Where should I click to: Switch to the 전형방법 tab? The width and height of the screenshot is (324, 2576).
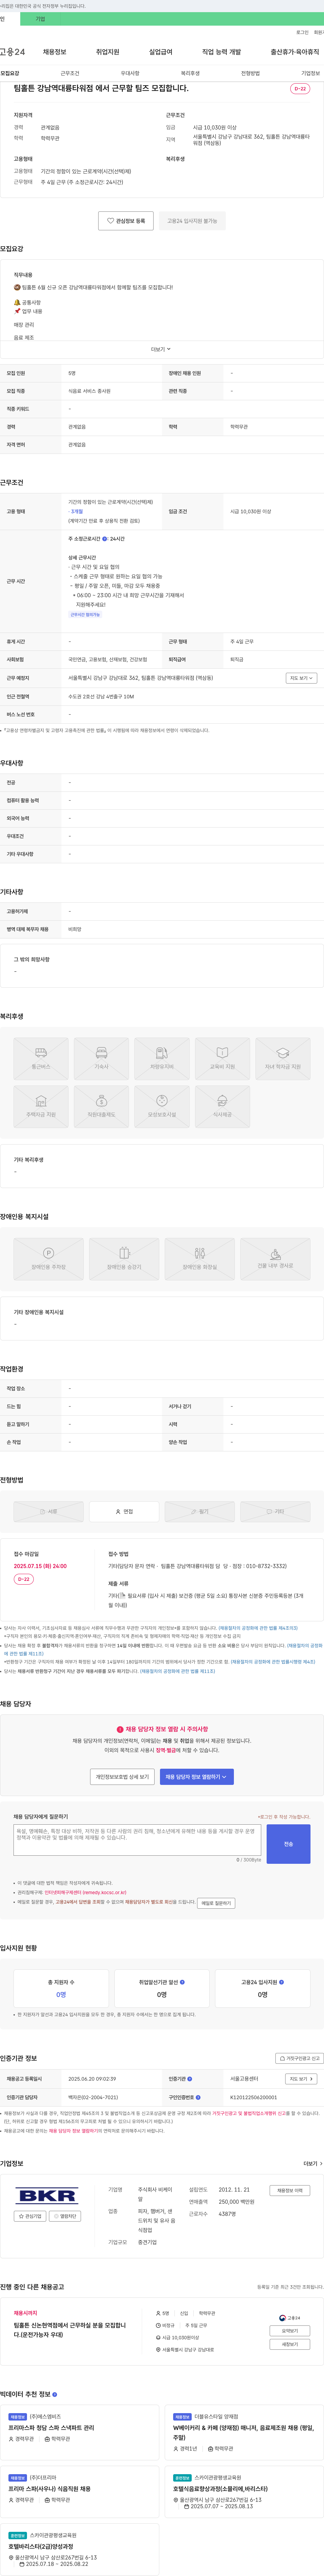click(250, 73)
